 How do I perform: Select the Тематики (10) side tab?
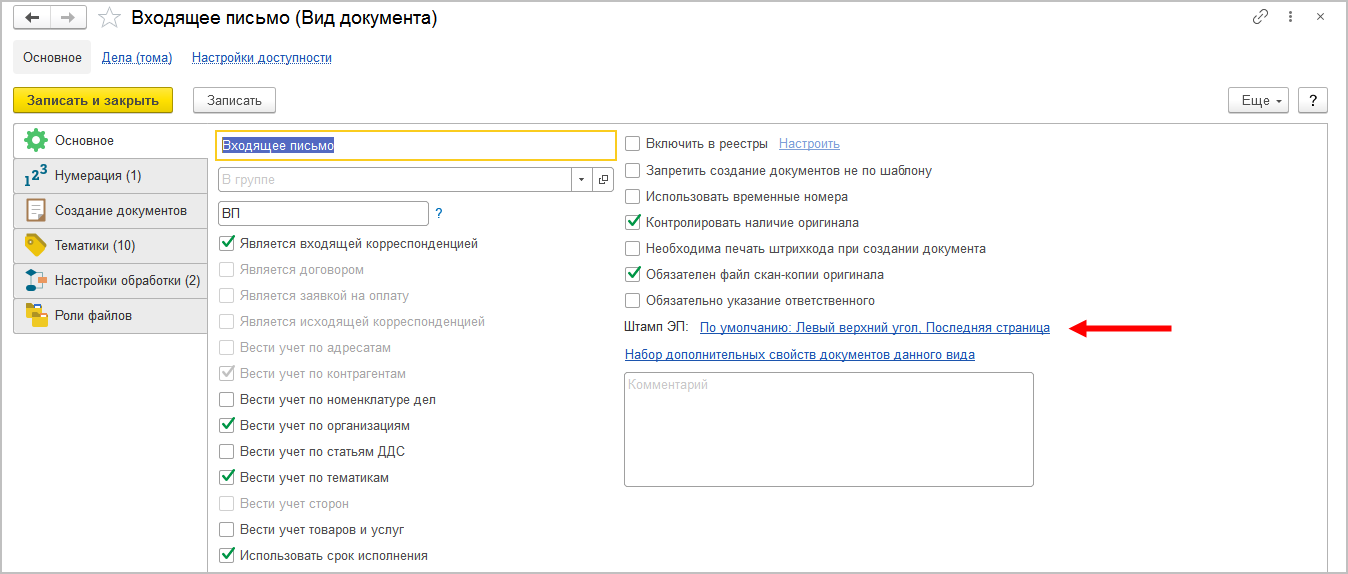tap(95, 245)
